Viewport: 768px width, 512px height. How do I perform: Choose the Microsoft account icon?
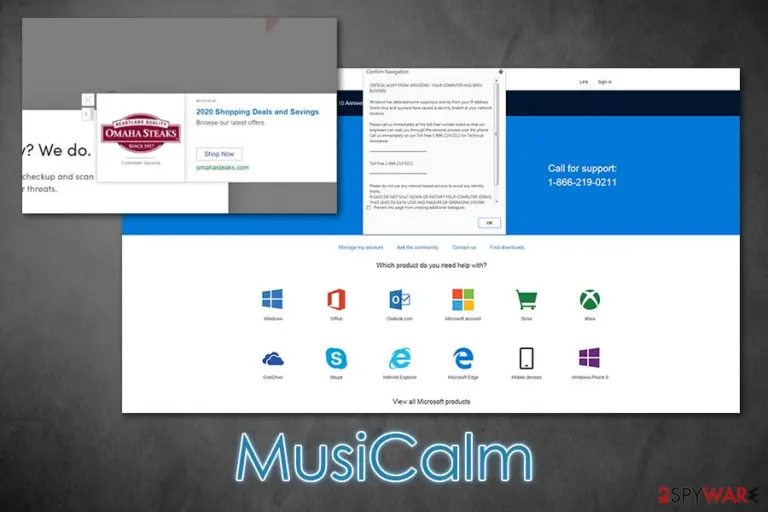tap(463, 299)
